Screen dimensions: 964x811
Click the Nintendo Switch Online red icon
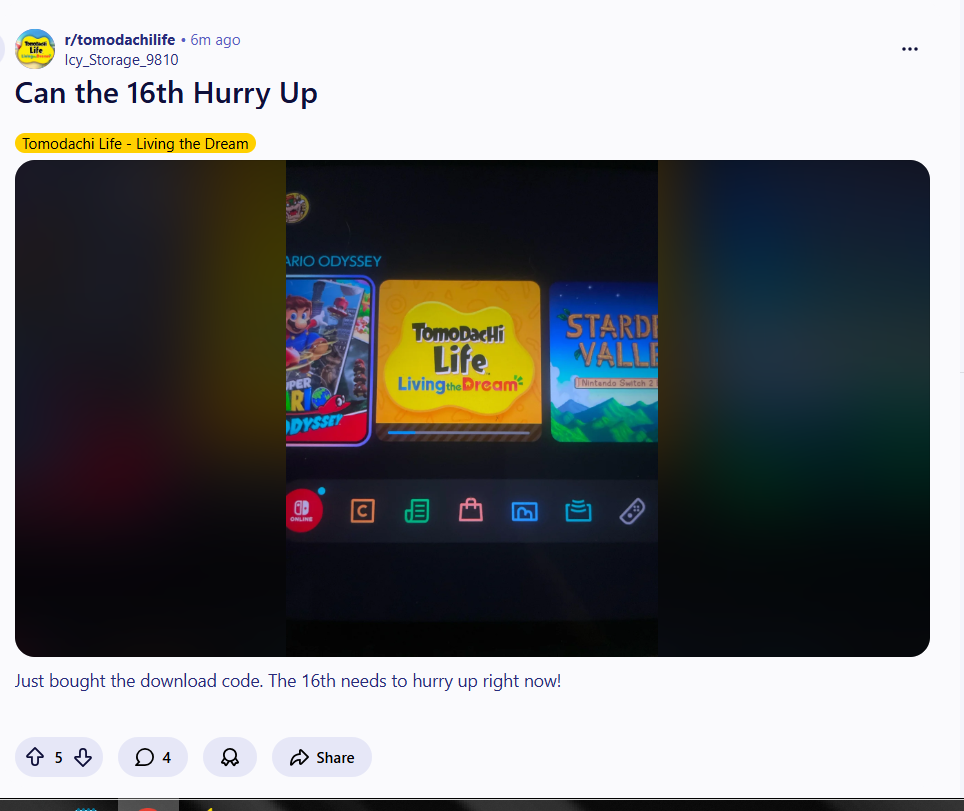click(303, 510)
